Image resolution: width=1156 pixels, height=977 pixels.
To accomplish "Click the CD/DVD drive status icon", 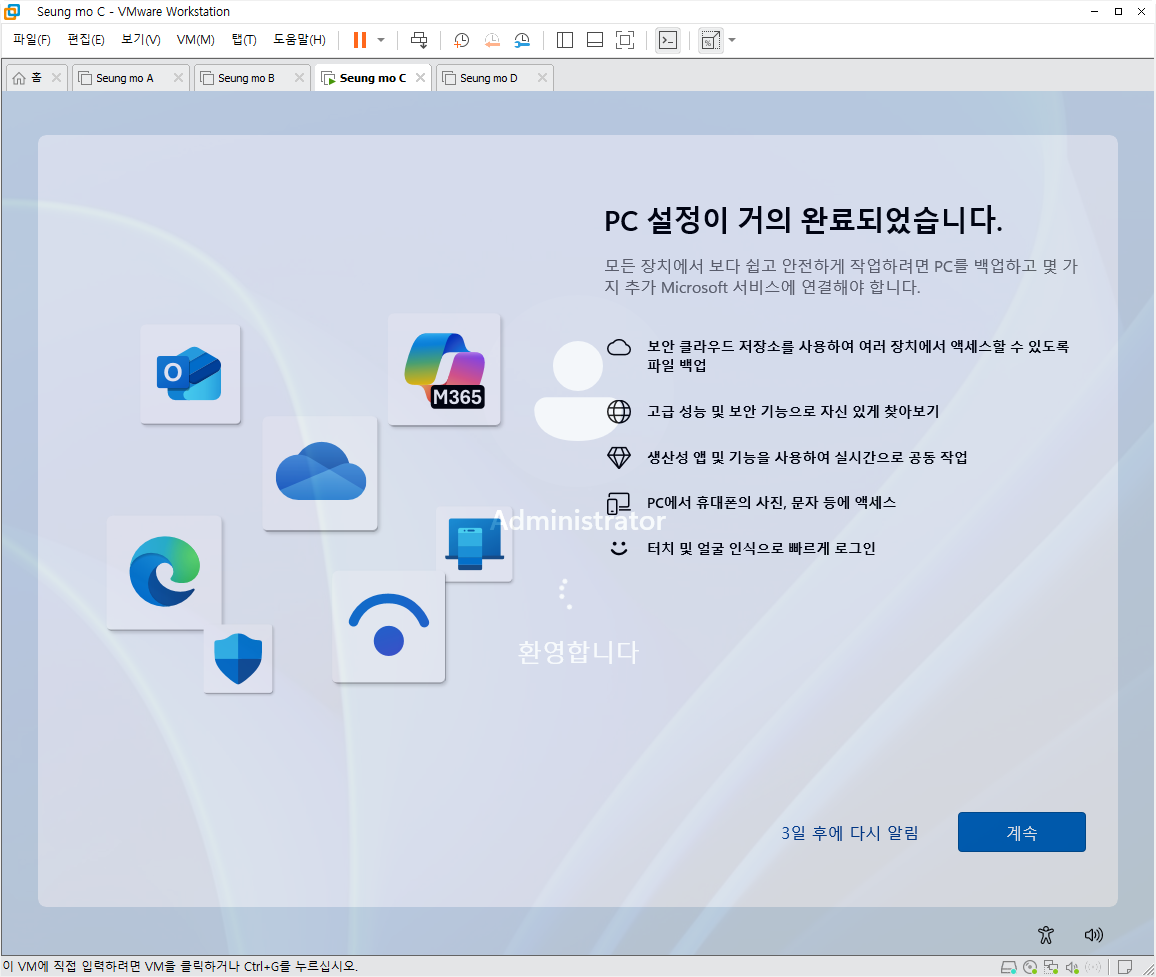I will click(x=1030, y=967).
